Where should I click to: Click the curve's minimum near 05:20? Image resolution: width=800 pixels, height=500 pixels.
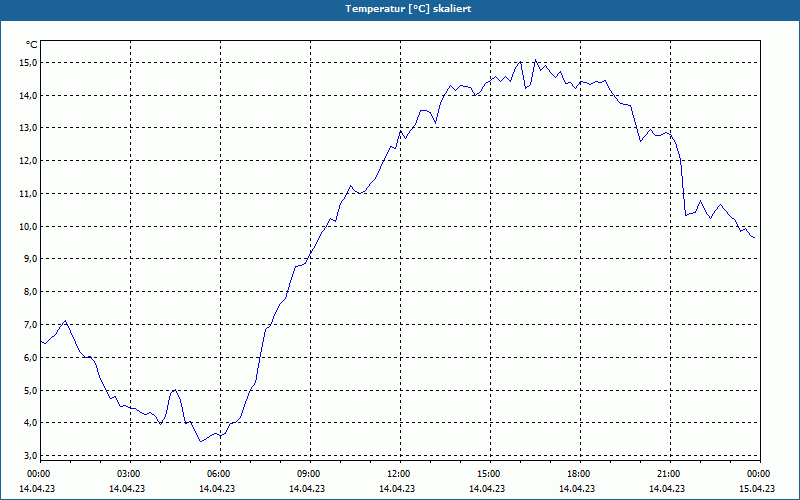click(201, 441)
